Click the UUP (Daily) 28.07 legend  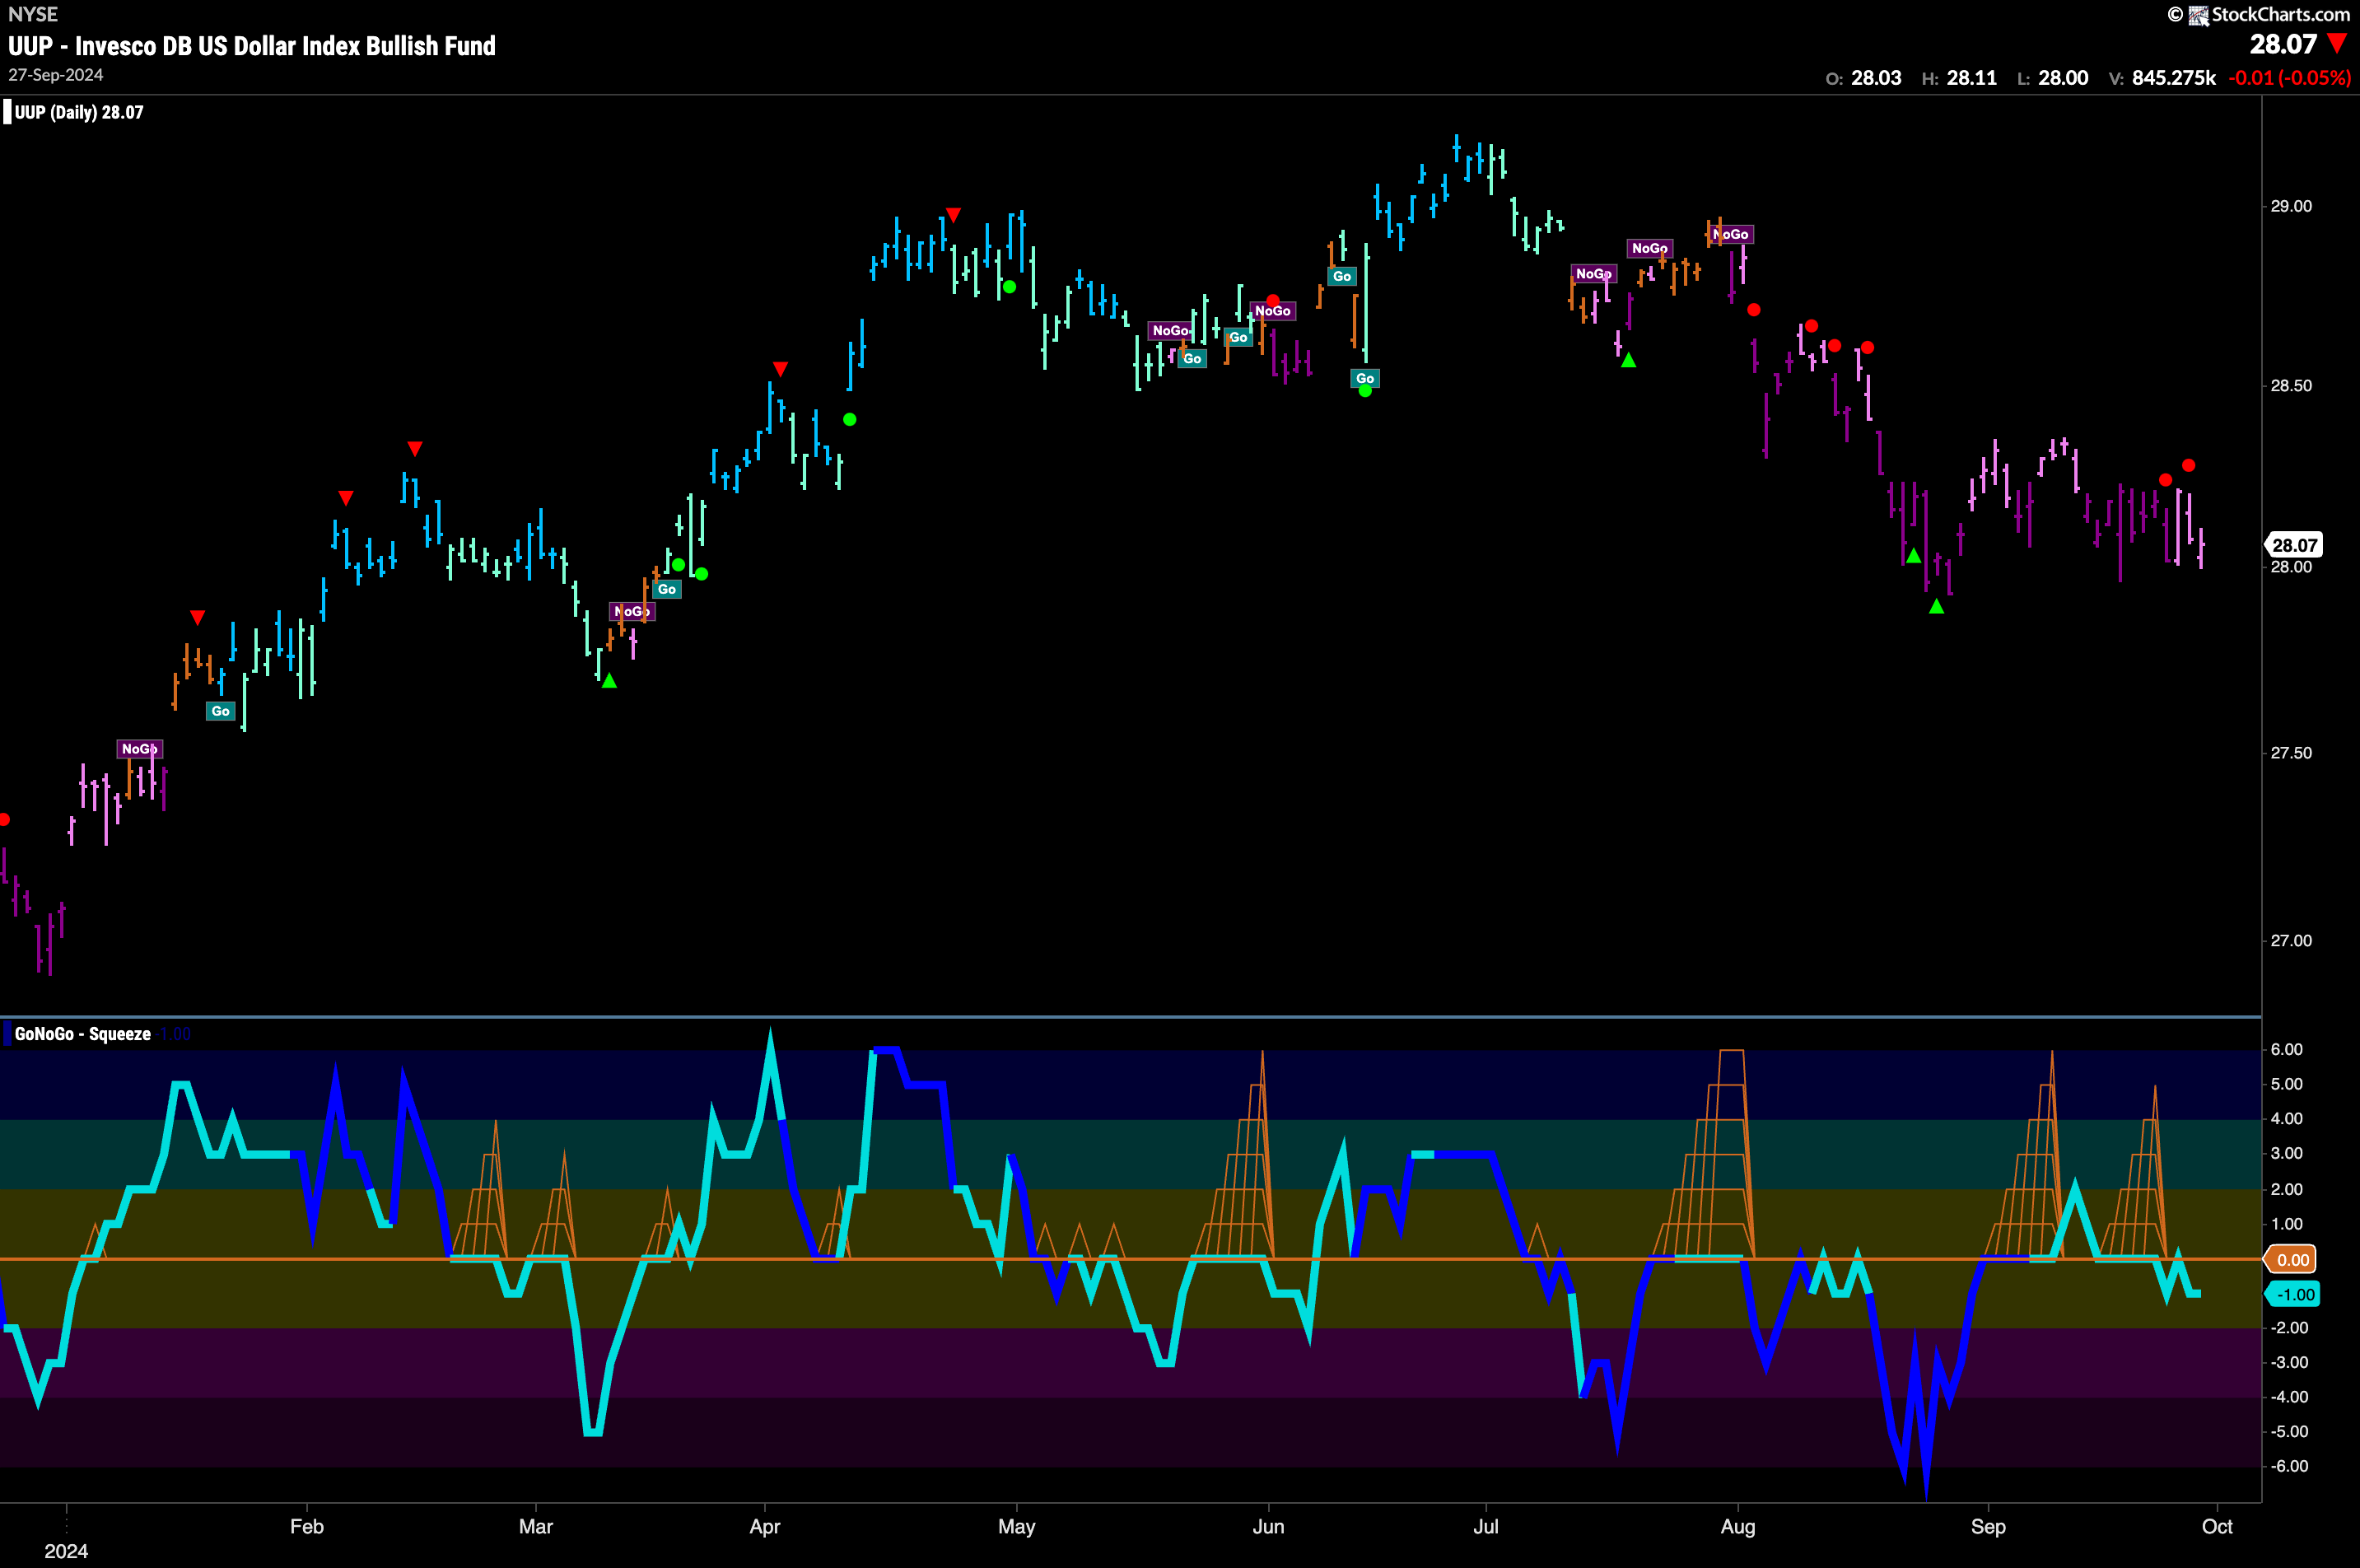[x=79, y=112]
